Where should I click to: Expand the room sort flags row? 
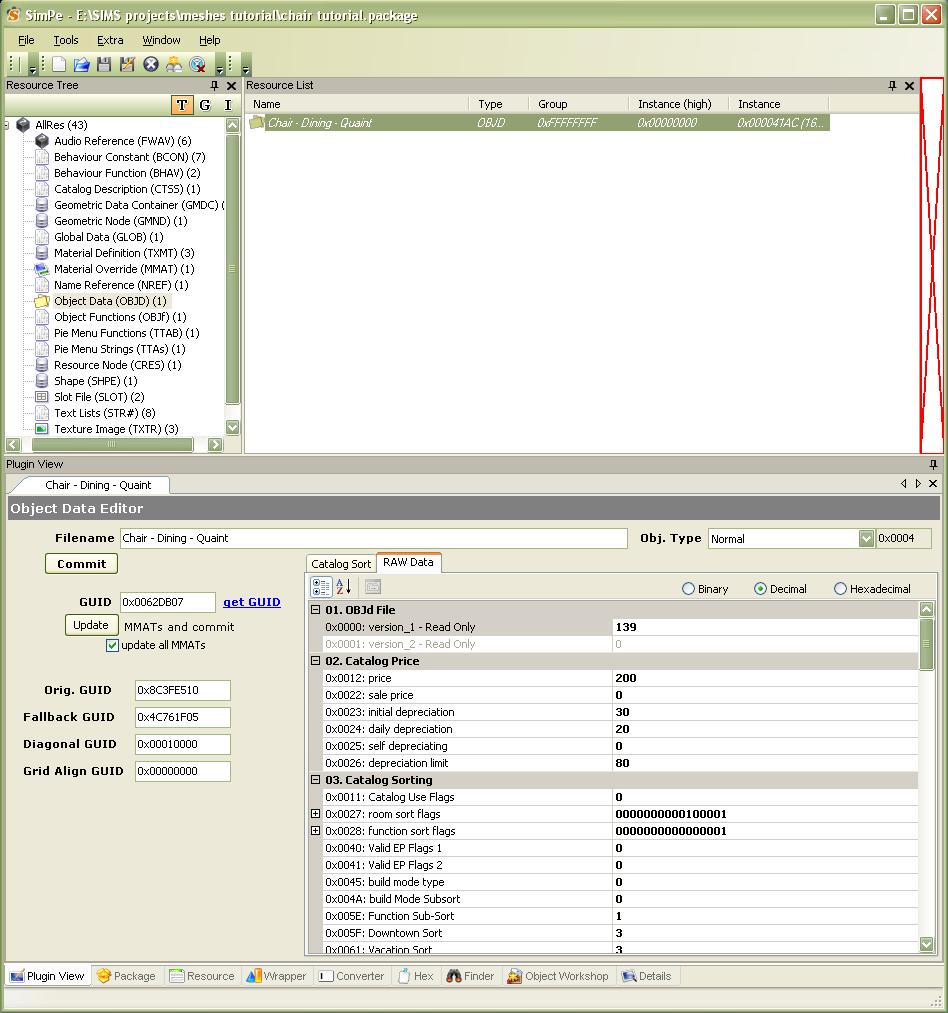click(x=315, y=813)
